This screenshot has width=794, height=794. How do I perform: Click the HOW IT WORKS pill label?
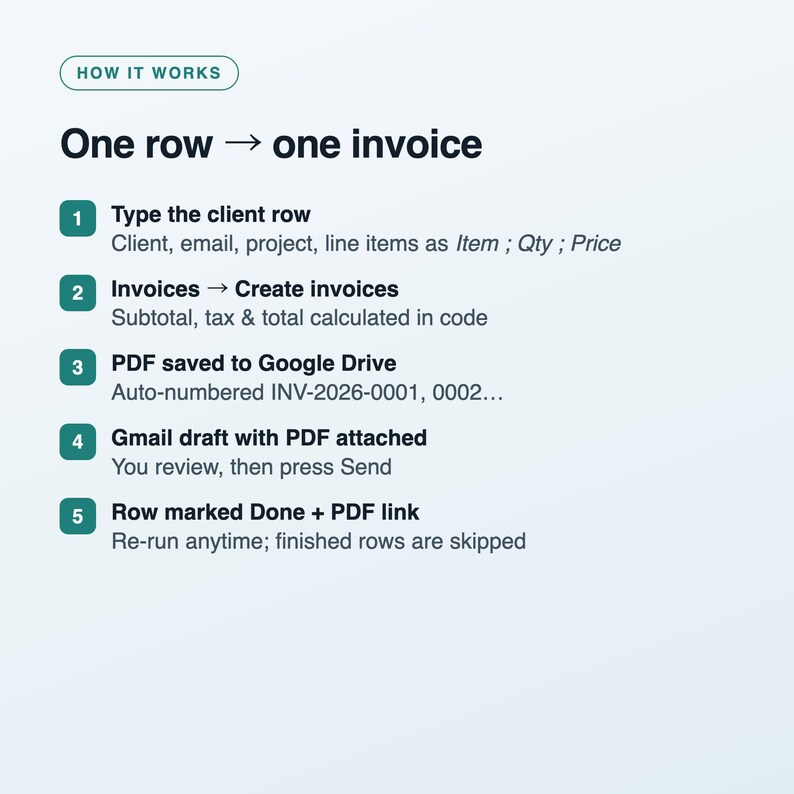coord(149,73)
